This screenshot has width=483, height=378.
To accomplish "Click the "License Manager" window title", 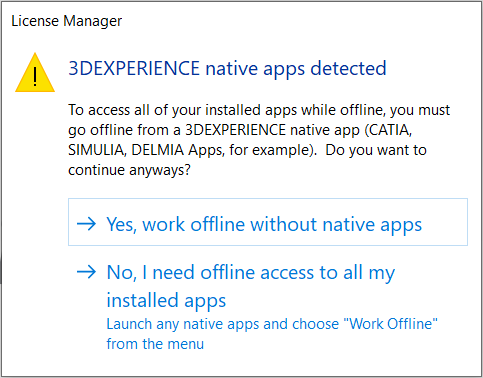I will coord(67,21).
